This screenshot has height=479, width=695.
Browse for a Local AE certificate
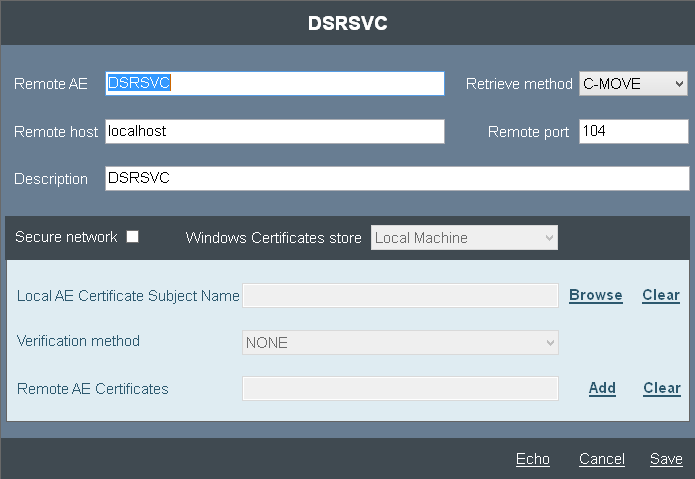tap(596, 295)
